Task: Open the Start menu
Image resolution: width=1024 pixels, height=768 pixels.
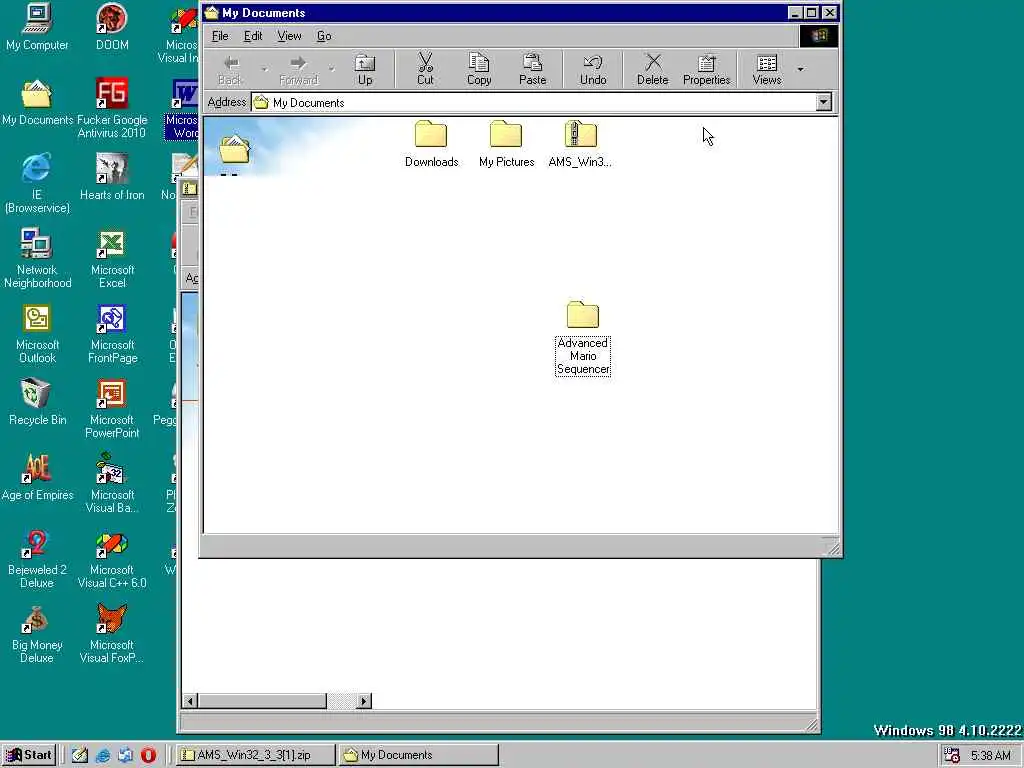Action: coord(29,755)
